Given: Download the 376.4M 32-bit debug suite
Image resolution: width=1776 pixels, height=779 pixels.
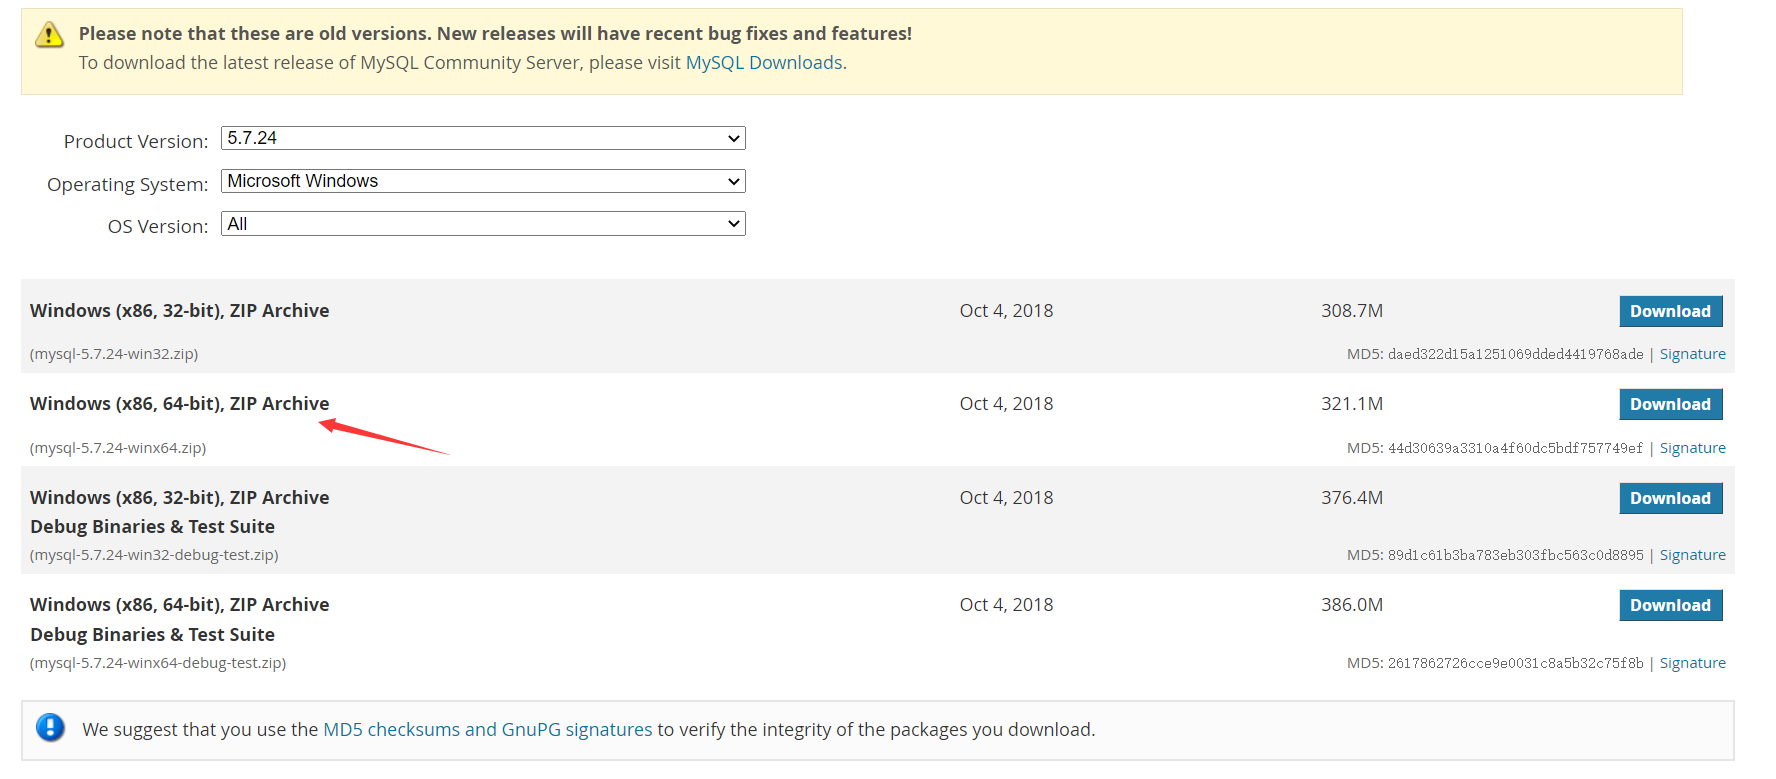Looking at the screenshot, I should tap(1671, 498).
